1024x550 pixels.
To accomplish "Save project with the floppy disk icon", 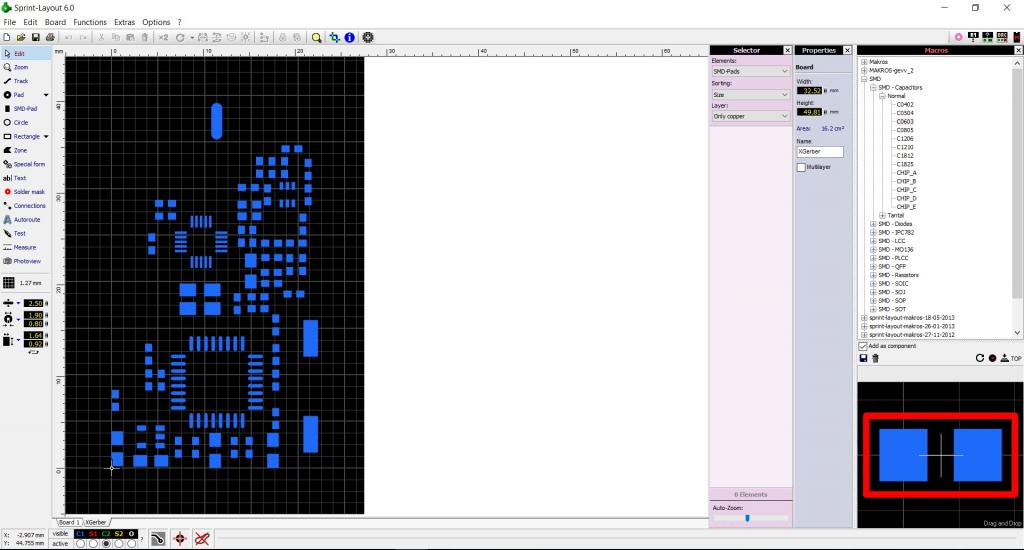I will [35, 38].
